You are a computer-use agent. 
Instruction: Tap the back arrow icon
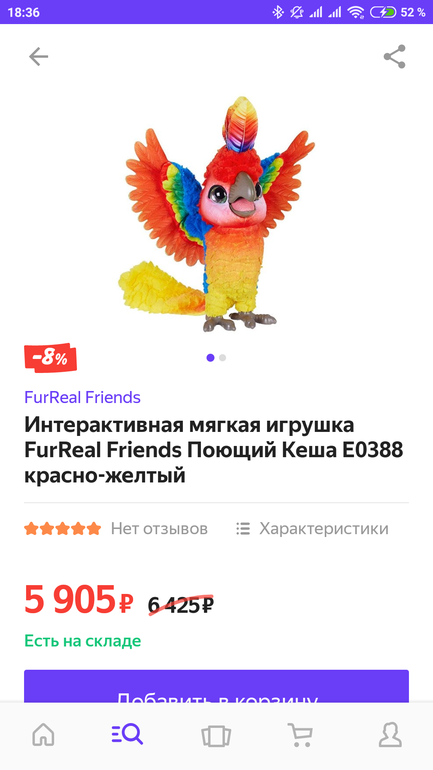pyautogui.click(x=38, y=57)
